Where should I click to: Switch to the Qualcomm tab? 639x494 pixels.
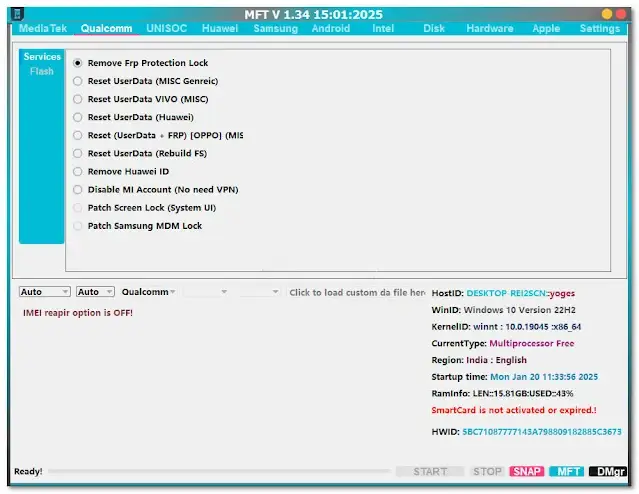pos(106,28)
